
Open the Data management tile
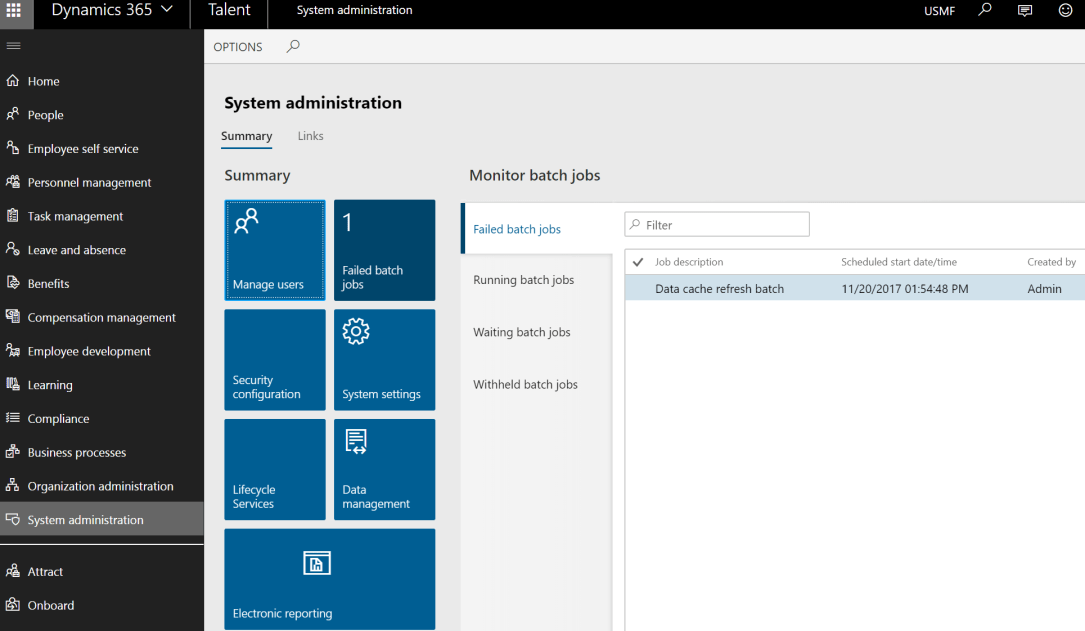point(384,469)
